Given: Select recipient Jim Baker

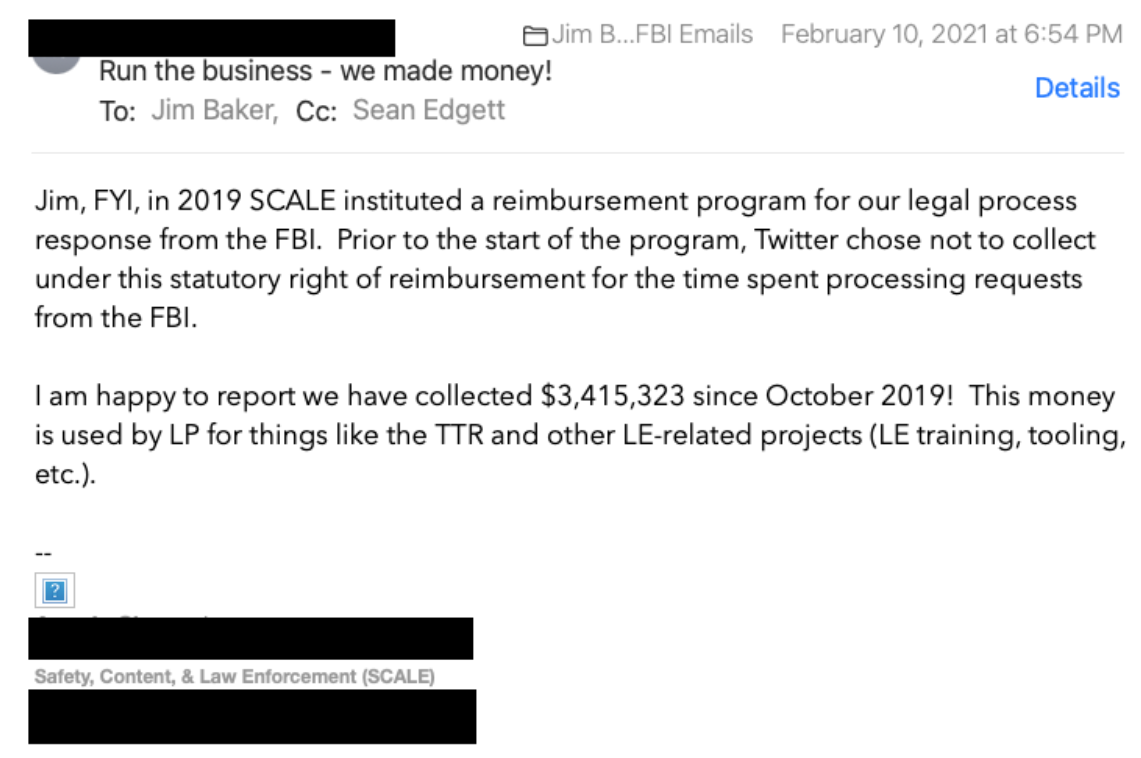Looking at the screenshot, I should coord(214,110).
